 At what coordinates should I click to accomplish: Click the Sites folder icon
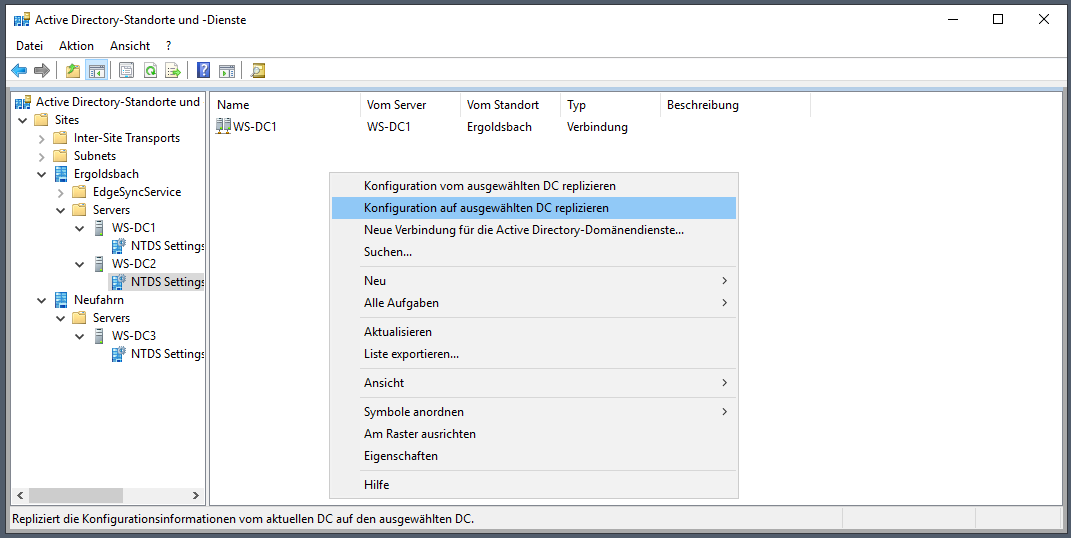(41, 119)
